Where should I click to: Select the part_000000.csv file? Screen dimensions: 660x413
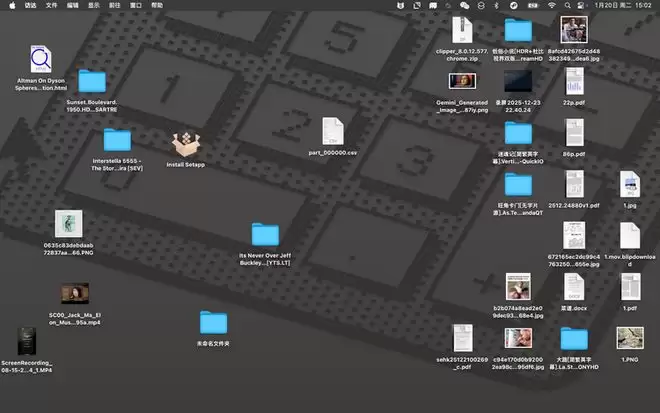[333, 134]
